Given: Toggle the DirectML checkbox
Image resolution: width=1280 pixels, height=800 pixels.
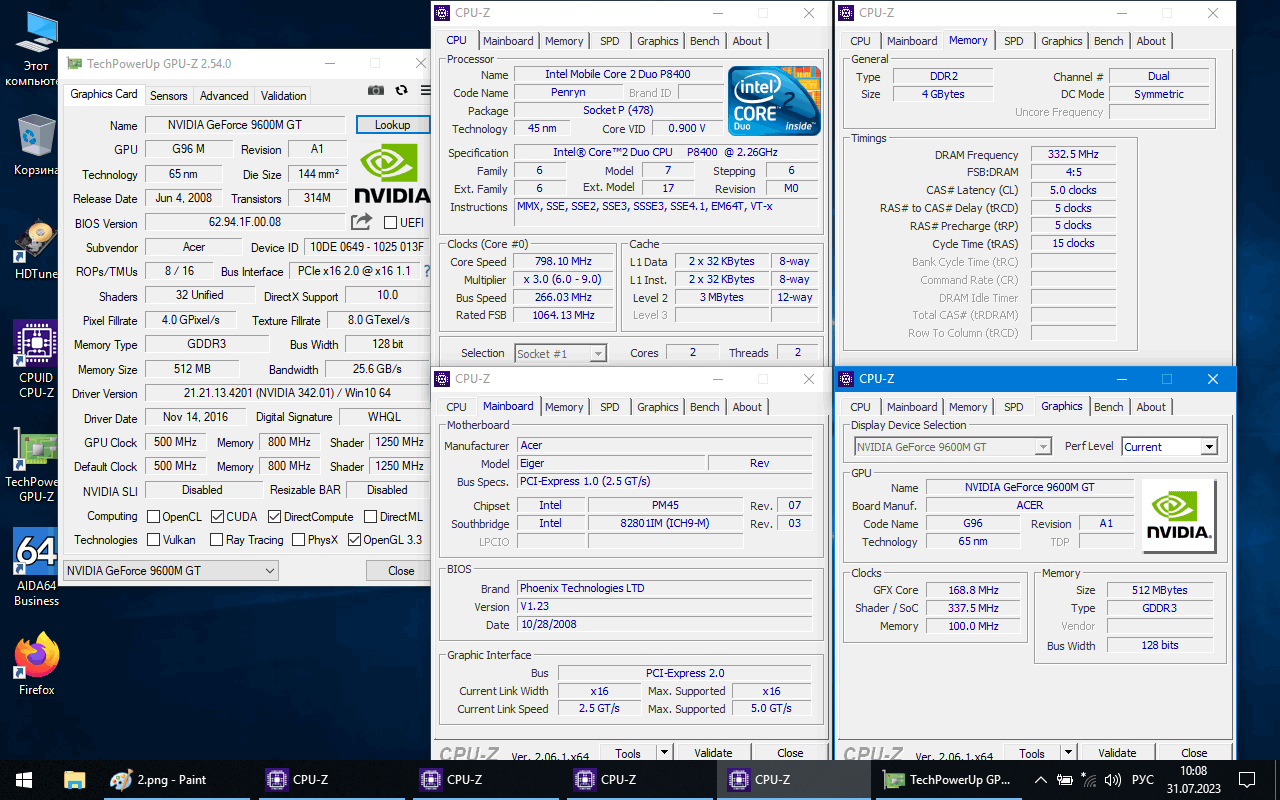Looking at the screenshot, I should tap(371, 517).
